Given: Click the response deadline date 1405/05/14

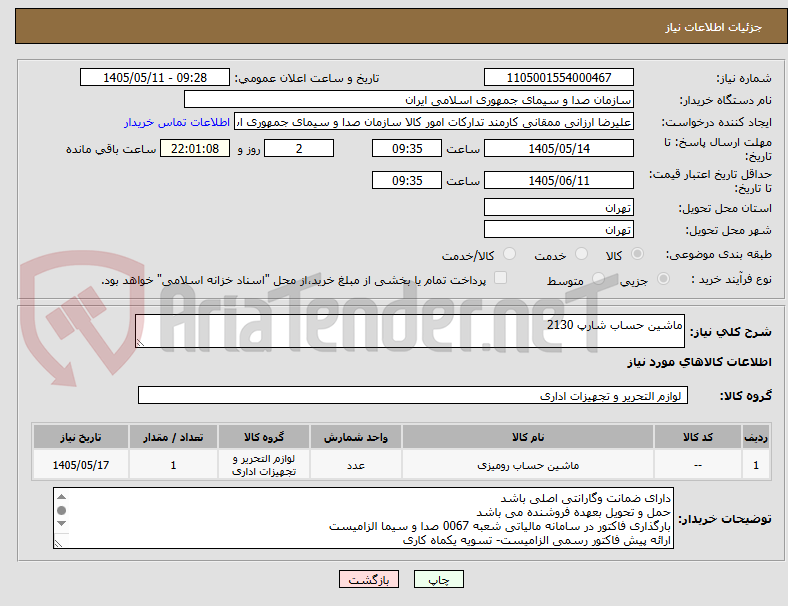Looking at the screenshot, I should click(558, 149).
